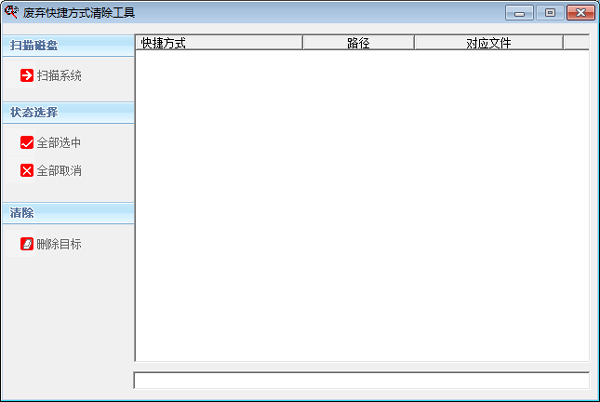This screenshot has height=402, width=600.
Task: Click the 扫描系统 text button
Action: [59, 76]
